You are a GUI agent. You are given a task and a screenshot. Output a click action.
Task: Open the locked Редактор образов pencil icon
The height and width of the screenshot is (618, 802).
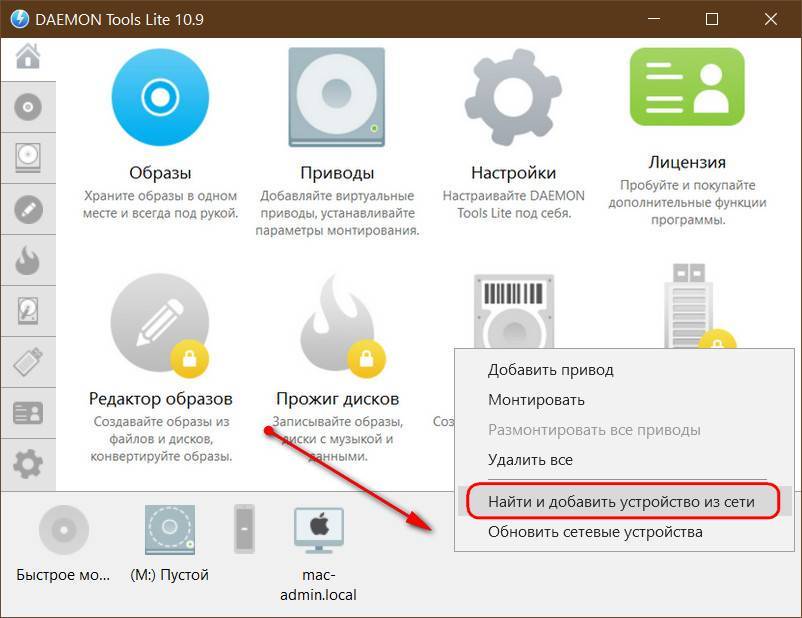[160, 323]
